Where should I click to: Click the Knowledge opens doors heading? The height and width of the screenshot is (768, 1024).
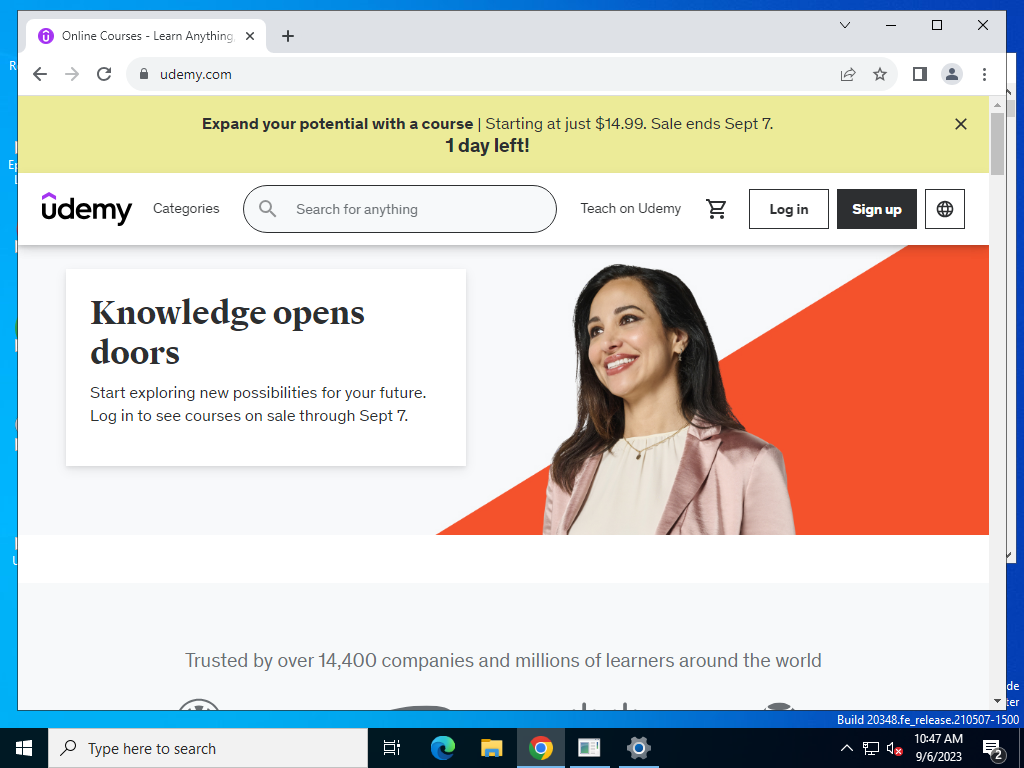pyautogui.click(x=227, y=332)
